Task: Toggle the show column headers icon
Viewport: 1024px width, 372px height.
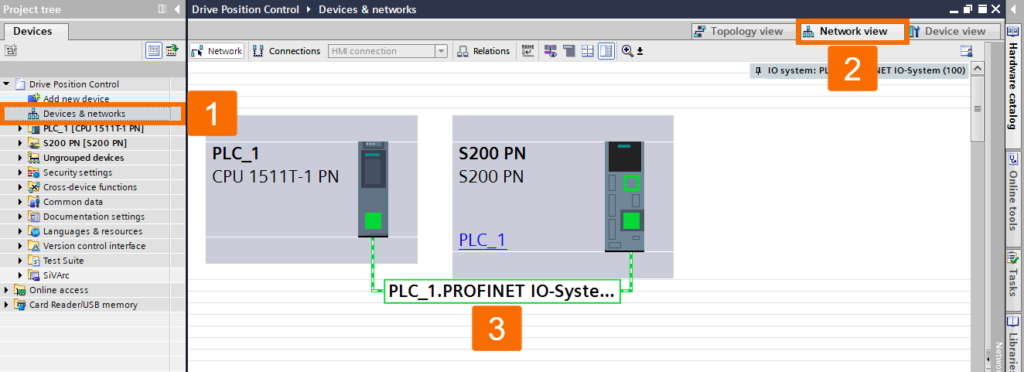Action: 154,50
